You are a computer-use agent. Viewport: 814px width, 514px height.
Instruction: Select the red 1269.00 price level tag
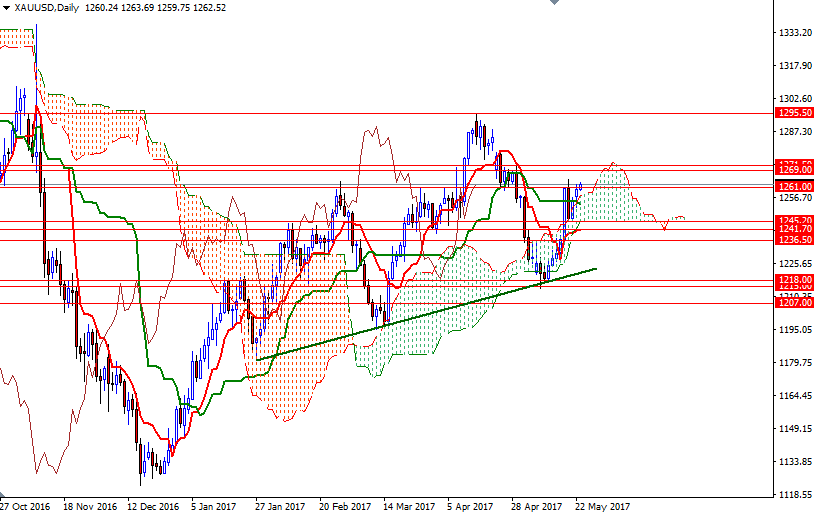(794, 171)
